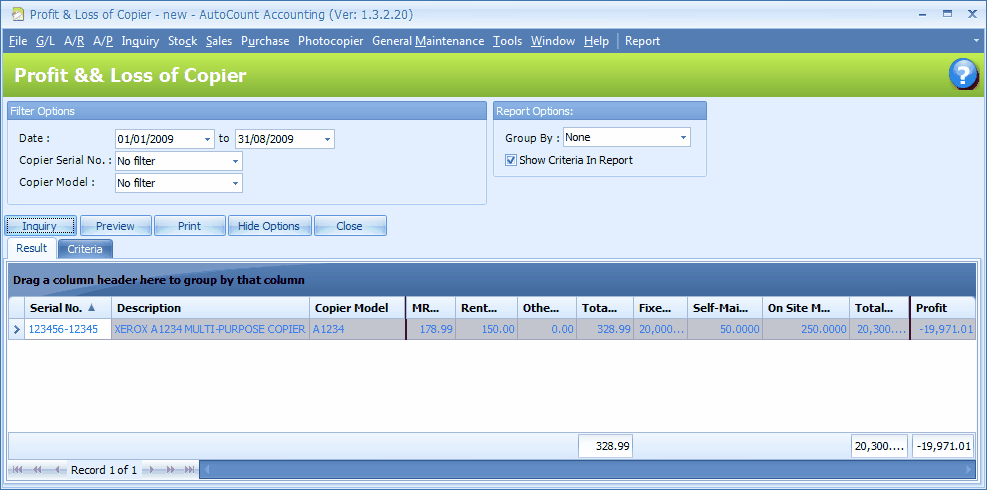Go to last record in navigator

[x=188, y=470]
